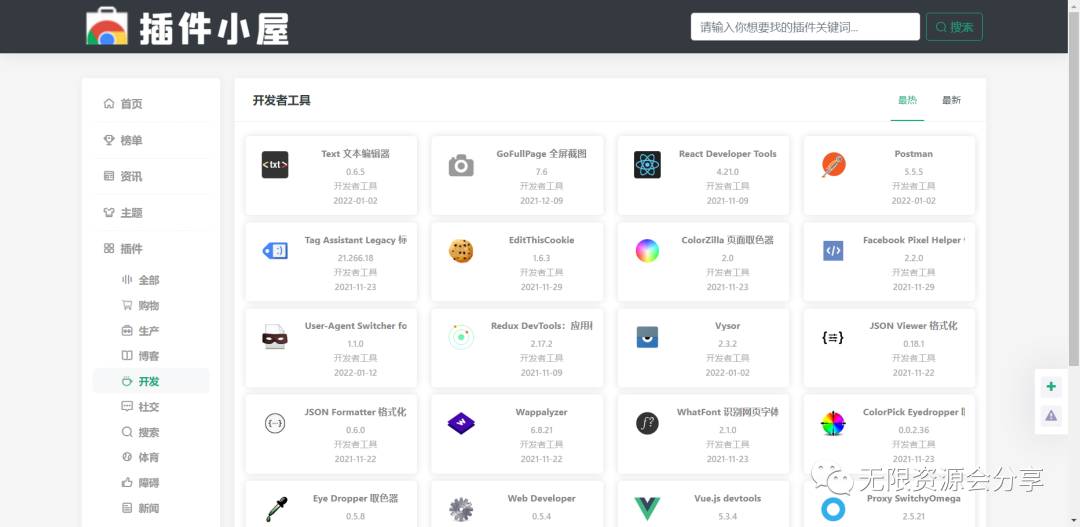Open the JSON Formatter icon
The height and width of the screenshot is (527, 1080).
pos(275,423)
